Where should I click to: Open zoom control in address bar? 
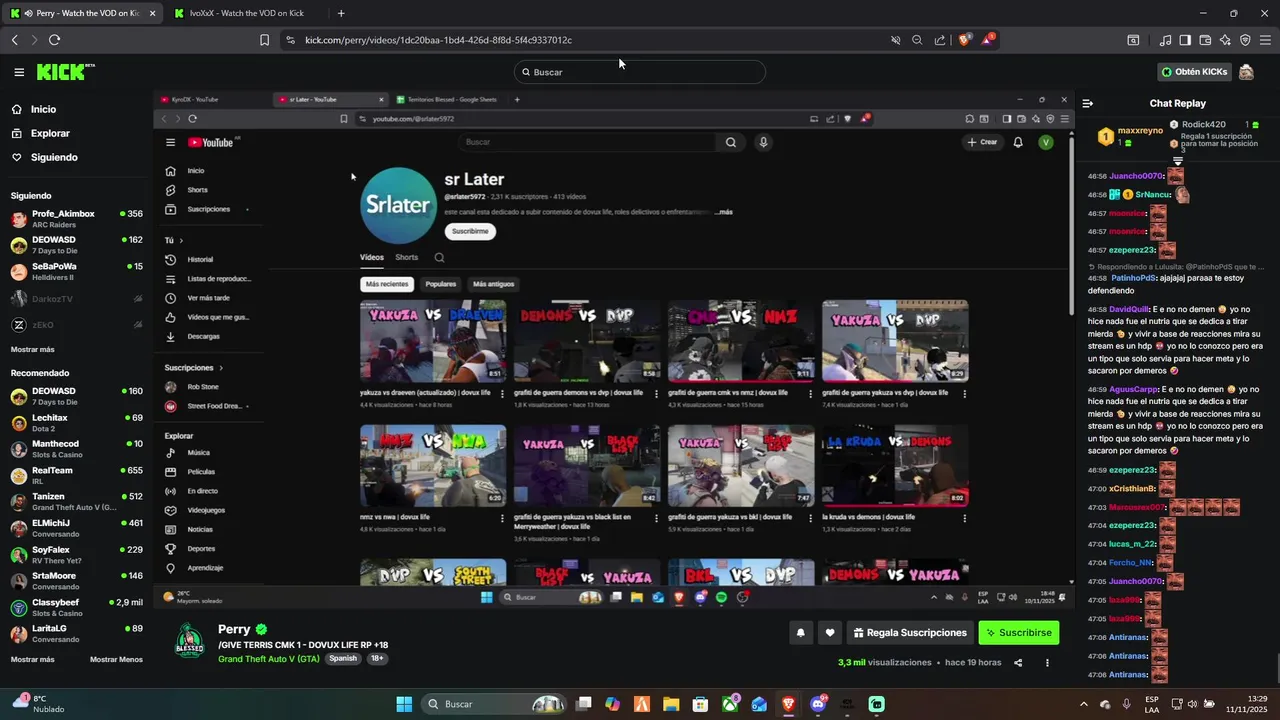917,40
